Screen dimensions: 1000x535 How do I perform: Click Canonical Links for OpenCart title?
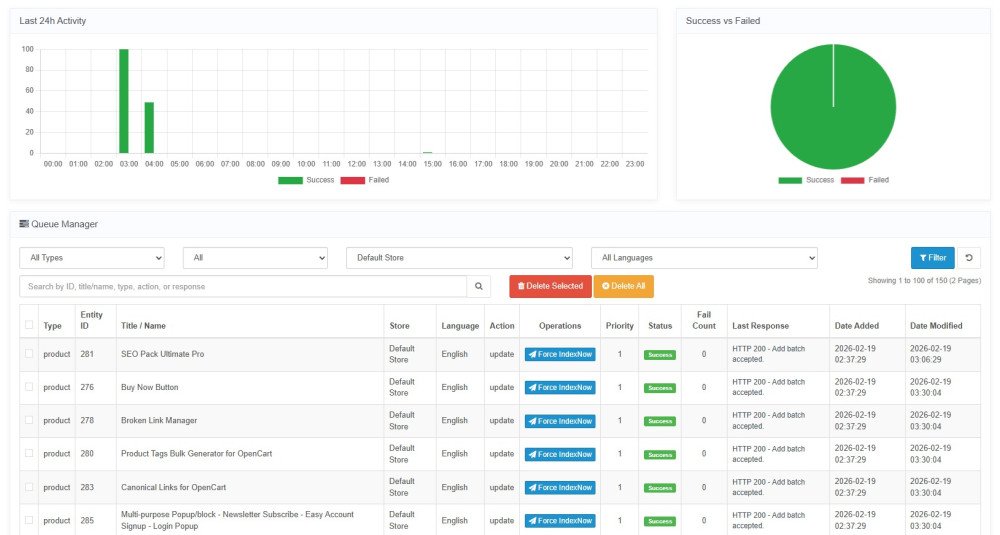(x=173, y=487)
